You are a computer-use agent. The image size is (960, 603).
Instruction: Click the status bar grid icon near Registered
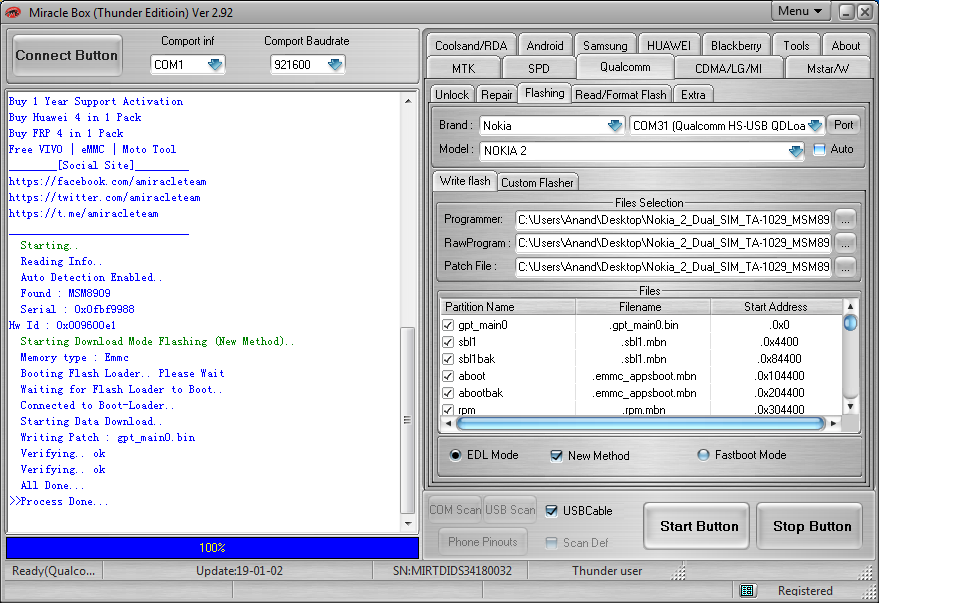click(x=747, y=591)
